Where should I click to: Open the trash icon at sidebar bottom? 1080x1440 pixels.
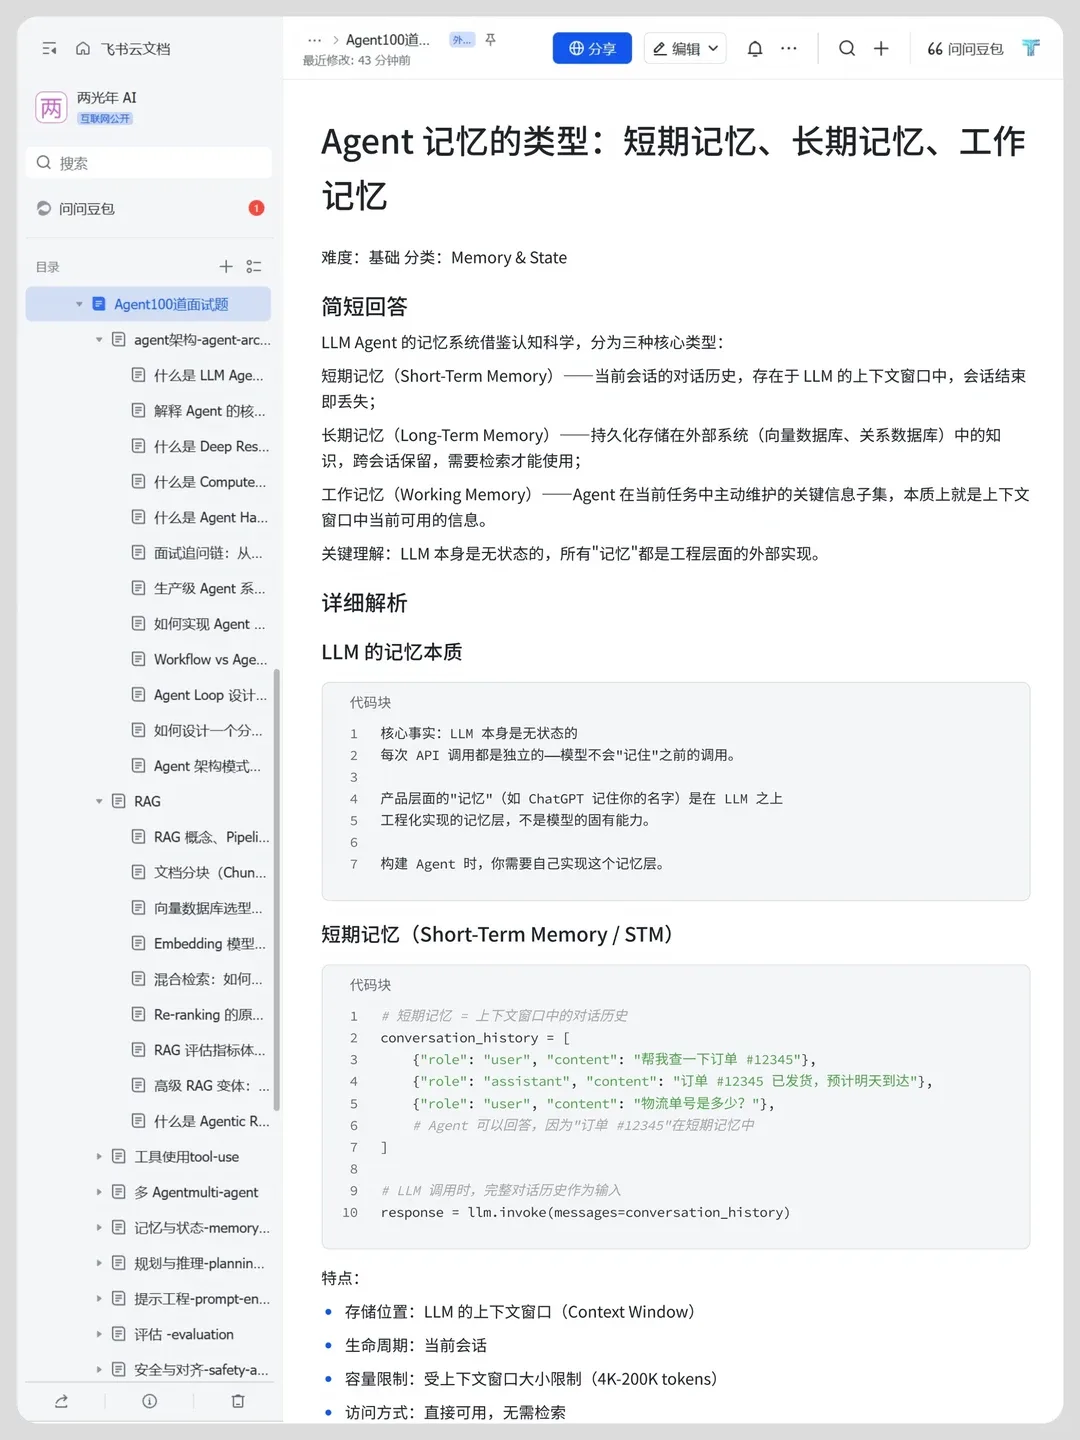pyautogui.click(x=238, y=1401)
